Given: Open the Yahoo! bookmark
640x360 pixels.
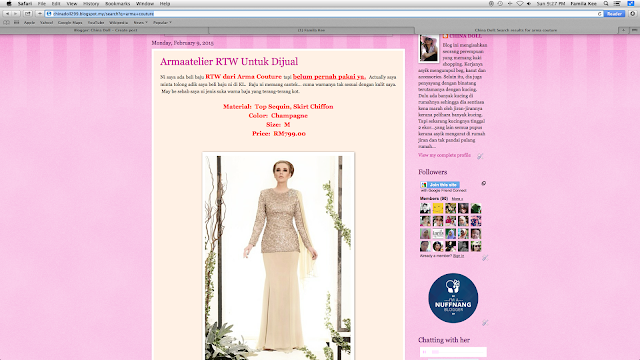Looking at the screenshot, I should click(x=47, y=22).
